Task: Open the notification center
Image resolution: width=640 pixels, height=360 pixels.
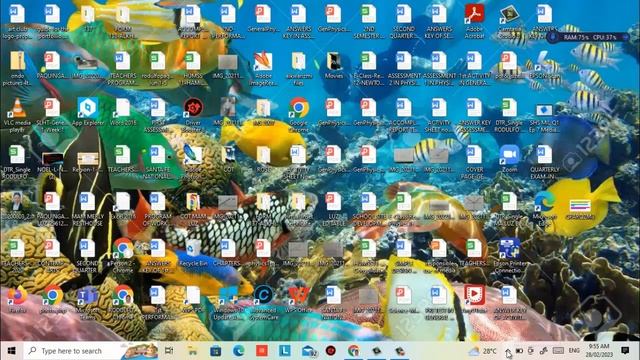Action: click(625, 351)
